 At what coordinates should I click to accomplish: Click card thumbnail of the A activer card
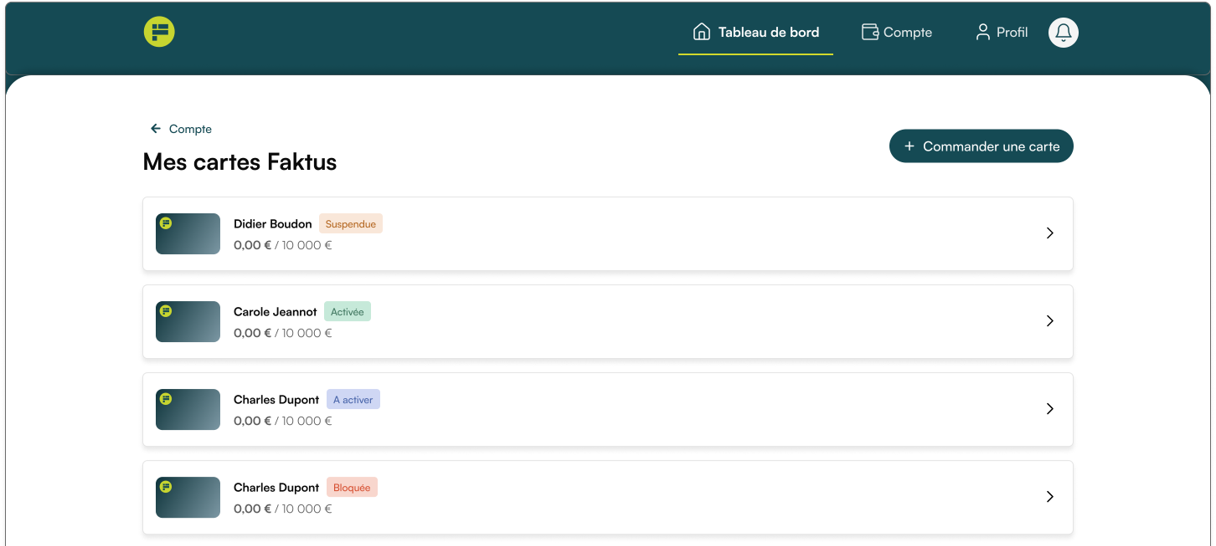[x=188, y=410]
